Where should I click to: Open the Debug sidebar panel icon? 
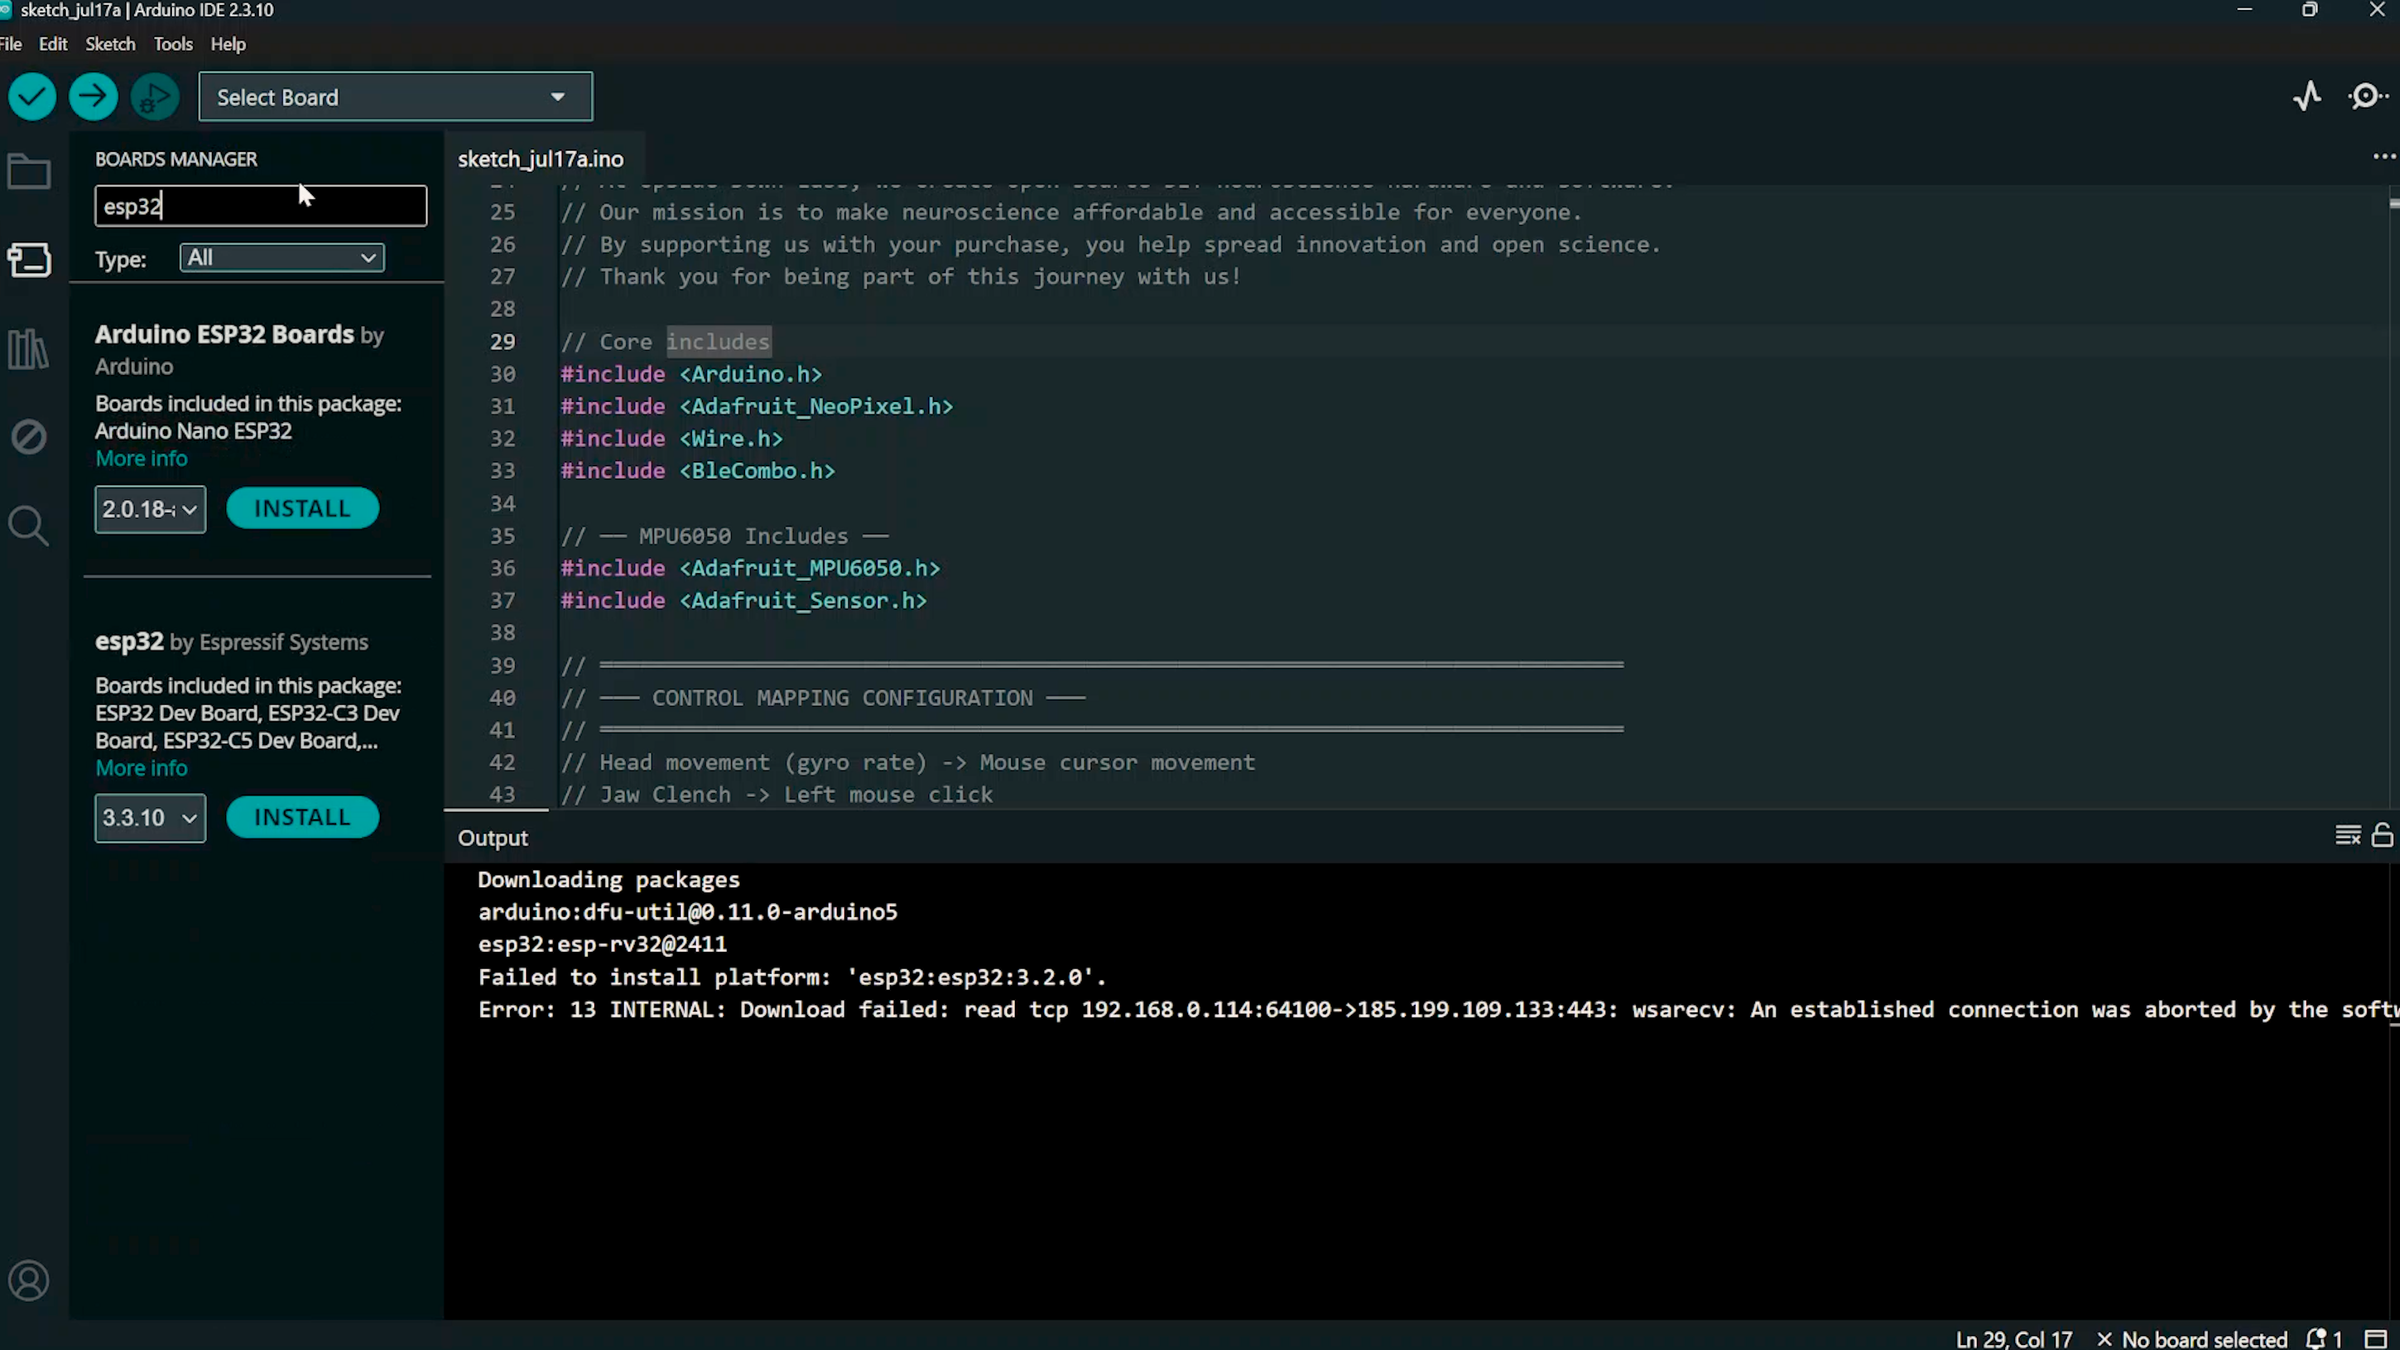29,437
